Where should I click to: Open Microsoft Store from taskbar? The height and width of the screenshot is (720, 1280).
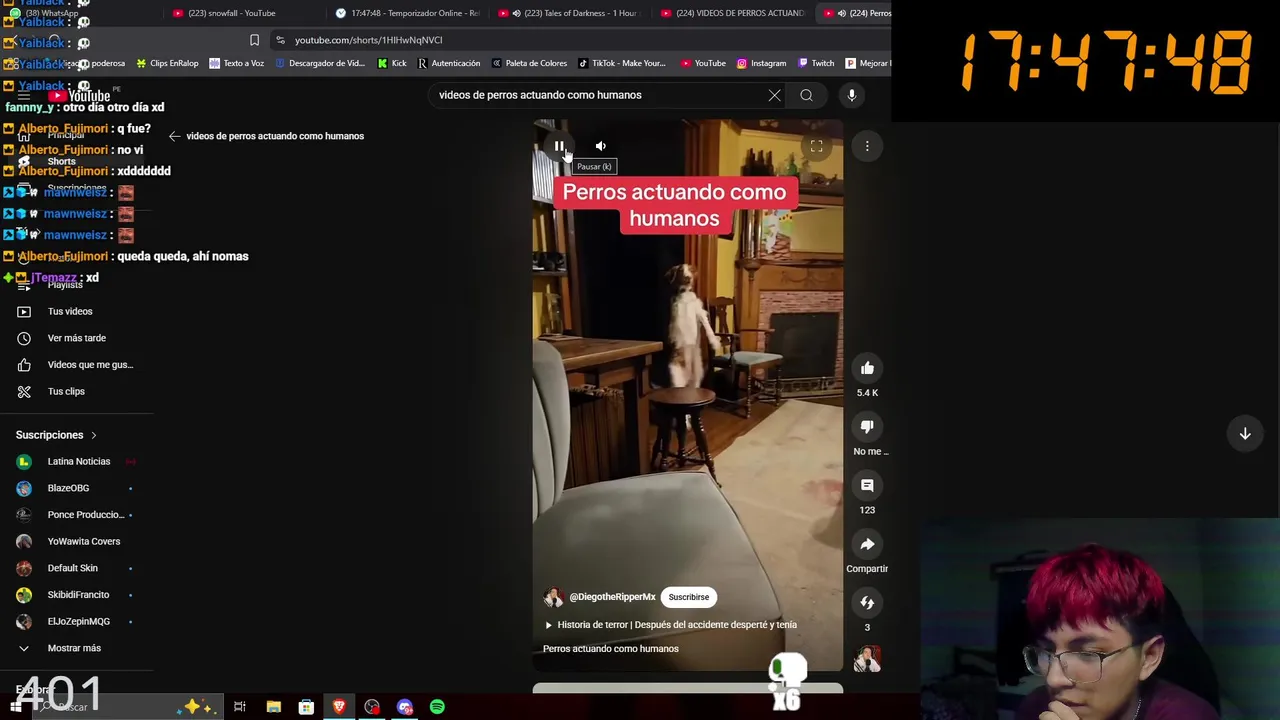coord(306,707)
